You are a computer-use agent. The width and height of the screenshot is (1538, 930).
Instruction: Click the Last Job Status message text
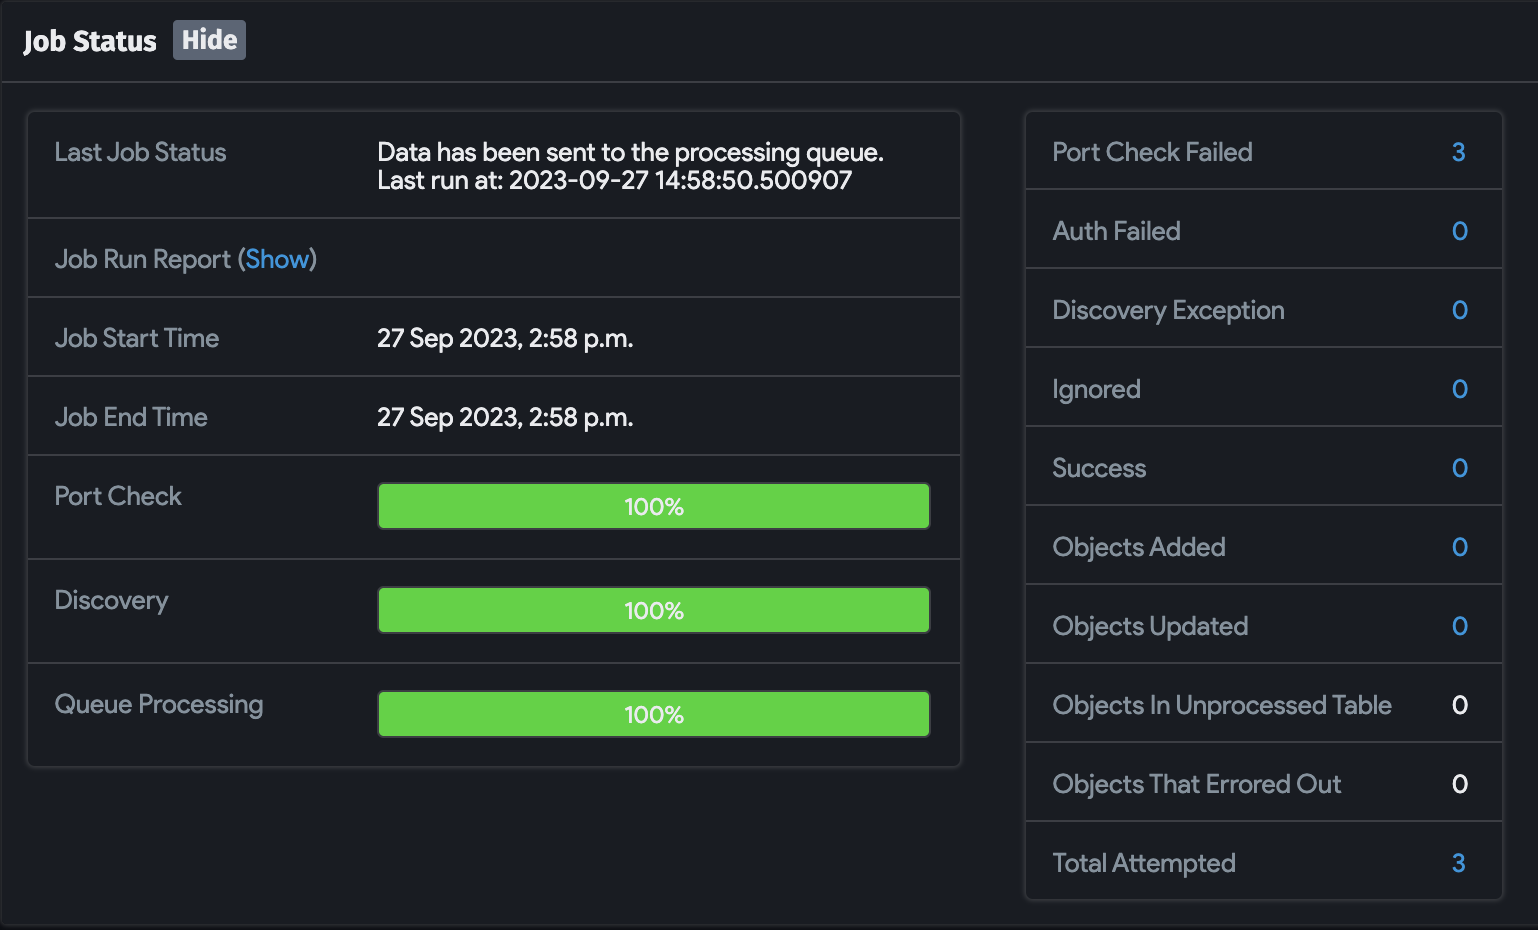point(629,166)
